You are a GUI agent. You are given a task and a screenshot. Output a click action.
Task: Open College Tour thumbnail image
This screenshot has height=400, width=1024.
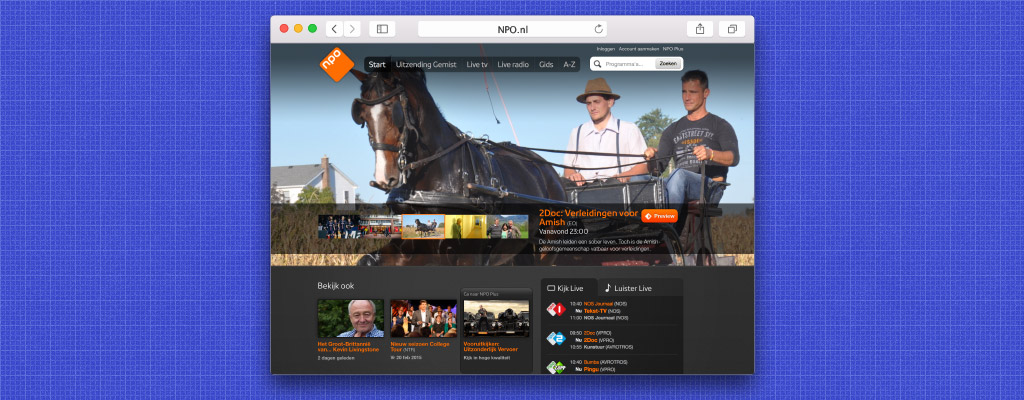point(423,318)
